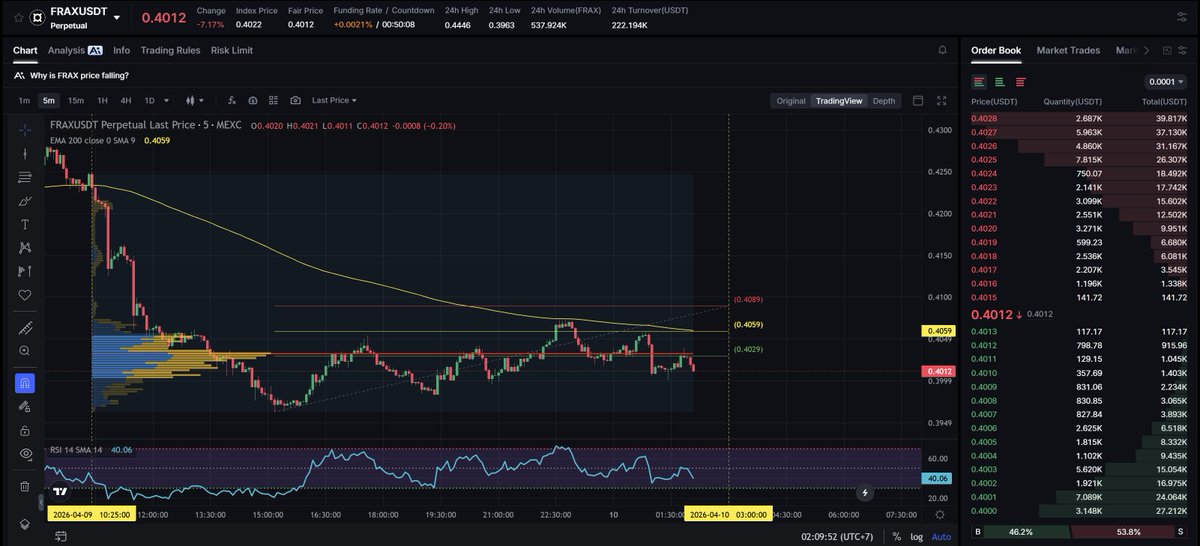1200x546 pixels.
Task: Take a chart snapshot with camera icon
Action: click(x=295, y=100)
